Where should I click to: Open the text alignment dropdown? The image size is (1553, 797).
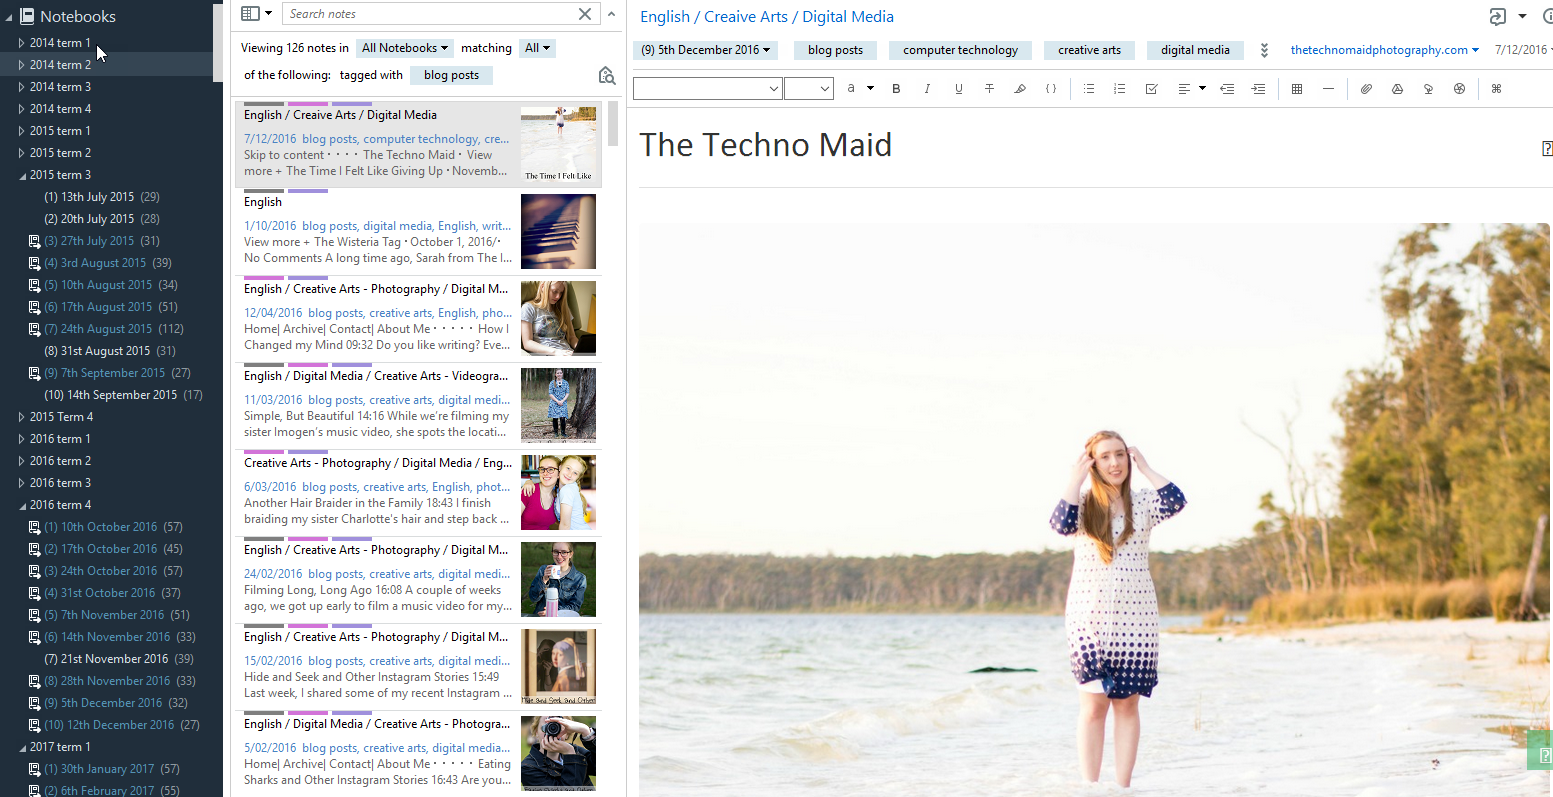(x=1202, y=89)
